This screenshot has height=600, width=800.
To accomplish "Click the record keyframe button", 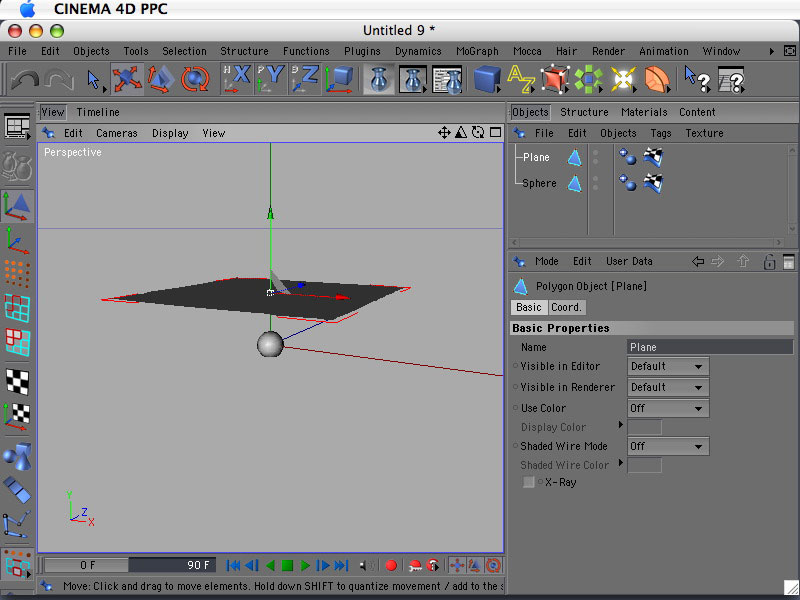I will [391, 565].
